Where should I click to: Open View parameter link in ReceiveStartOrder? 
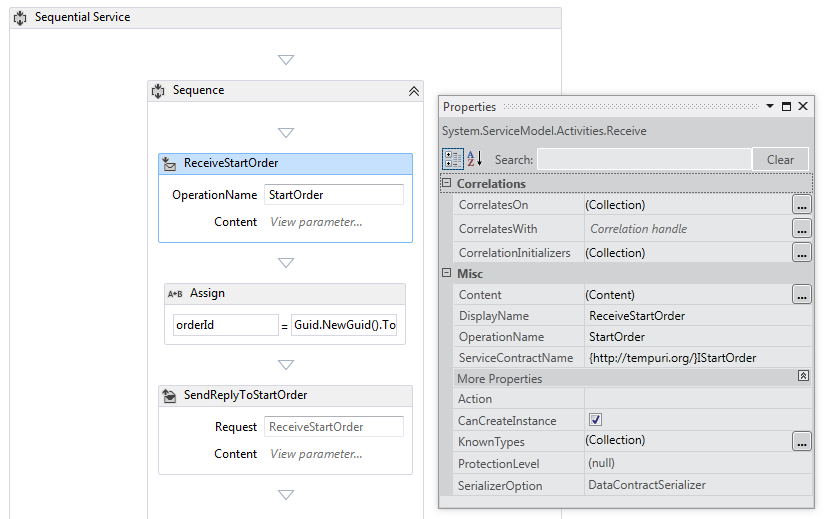tap(316, 222)
